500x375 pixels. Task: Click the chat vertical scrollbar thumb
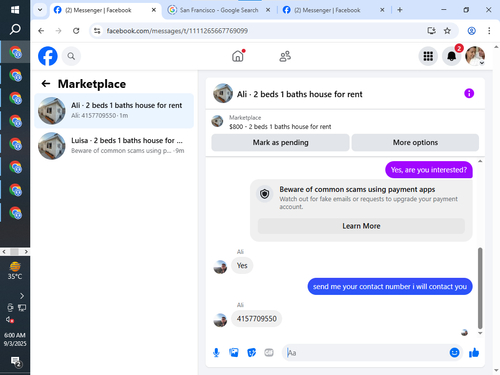click(480, 288)
